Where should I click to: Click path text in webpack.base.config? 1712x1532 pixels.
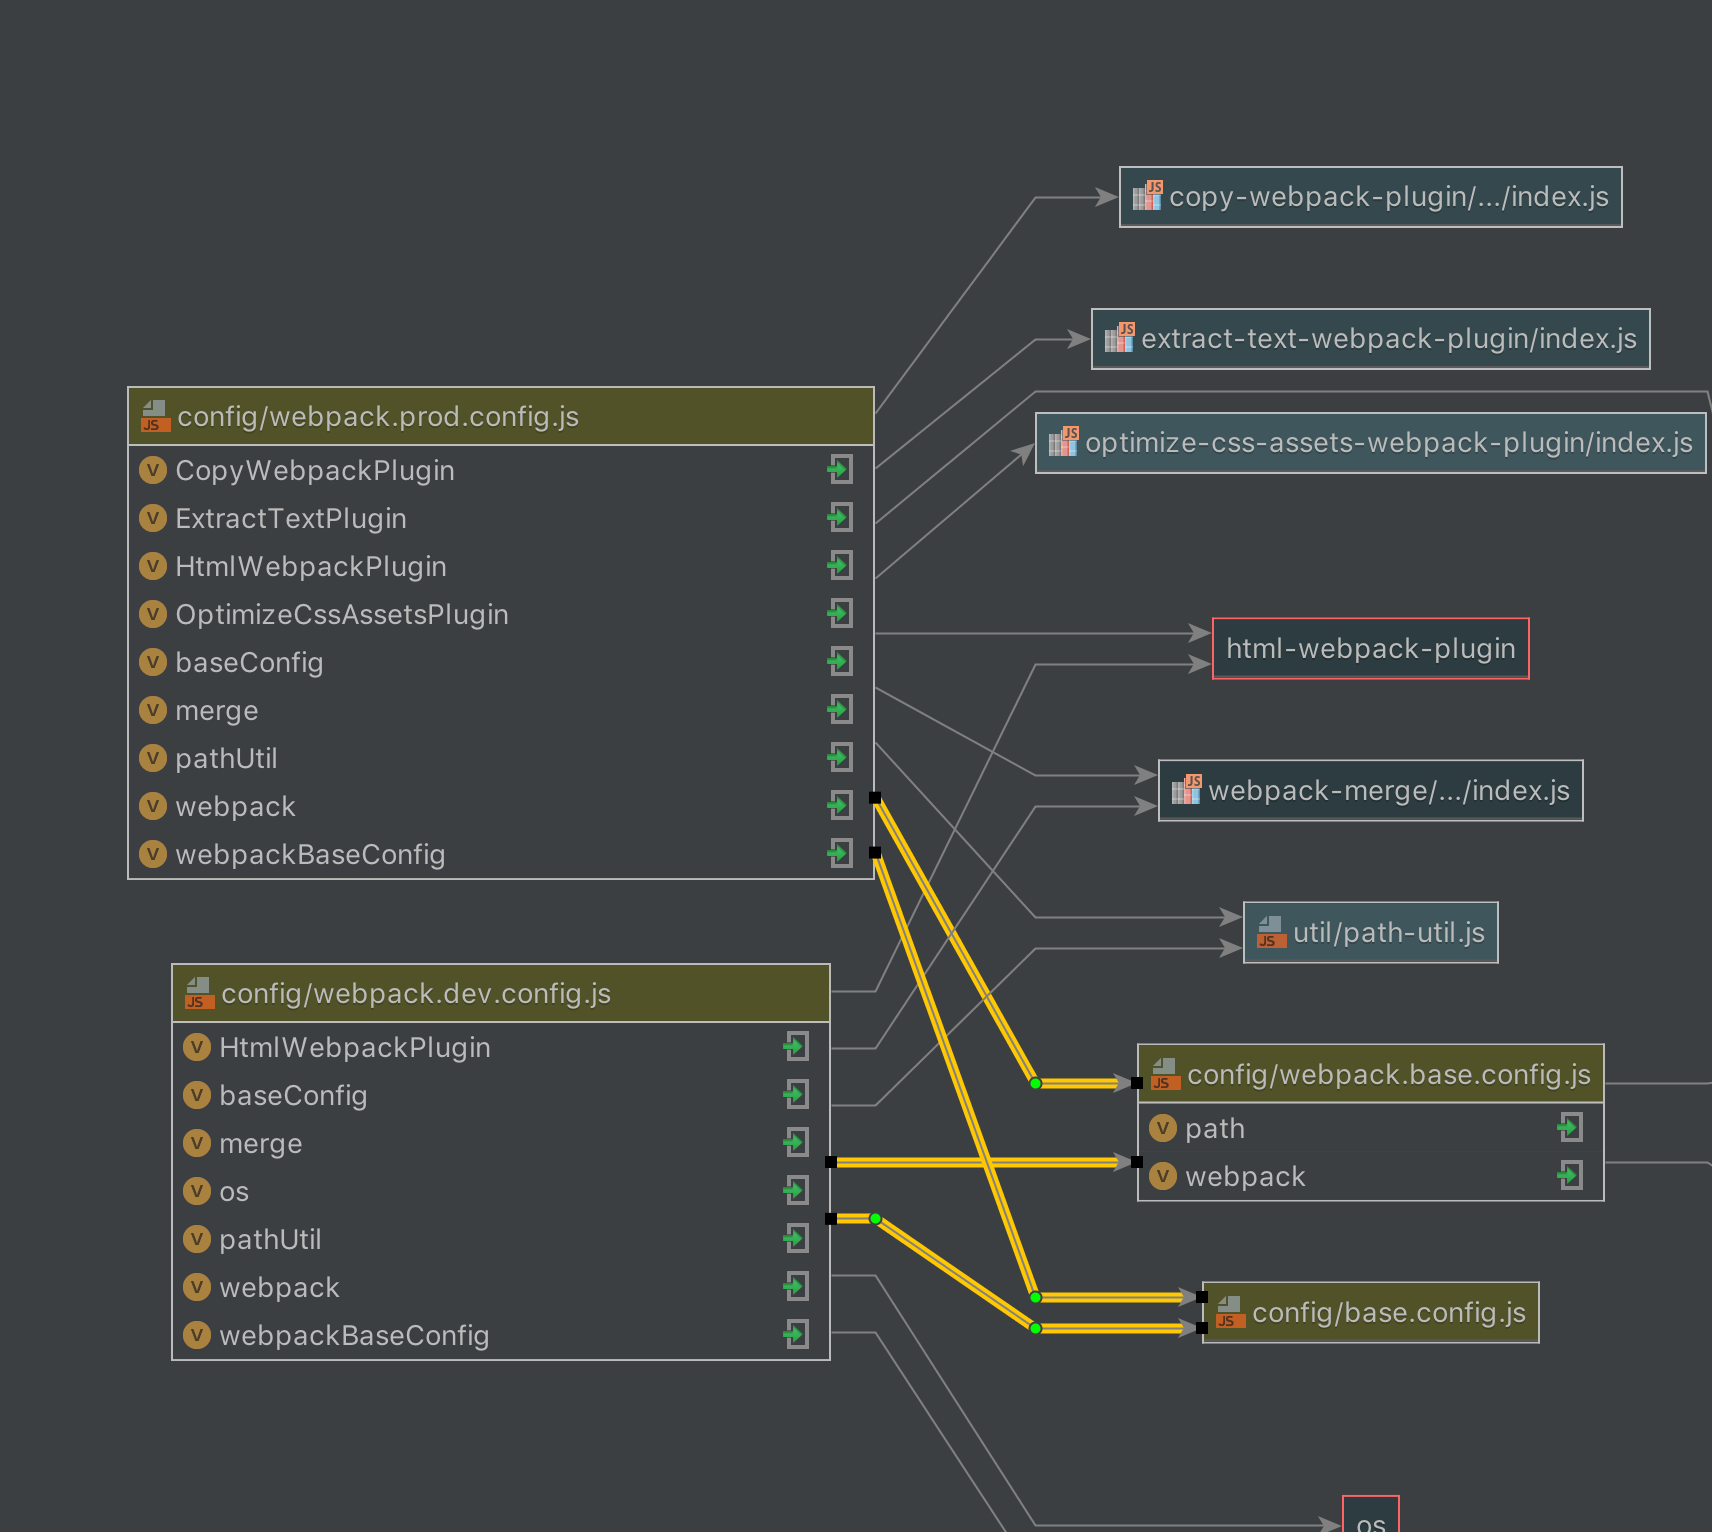pyautogui.click(x=1215, y=1129)
